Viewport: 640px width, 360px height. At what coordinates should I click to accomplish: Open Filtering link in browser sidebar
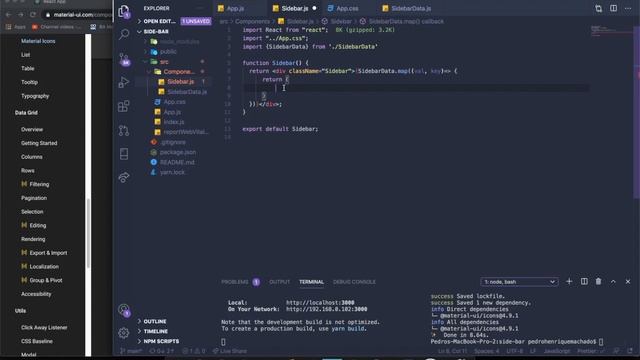pyautogui.click(x=39, y=184)
